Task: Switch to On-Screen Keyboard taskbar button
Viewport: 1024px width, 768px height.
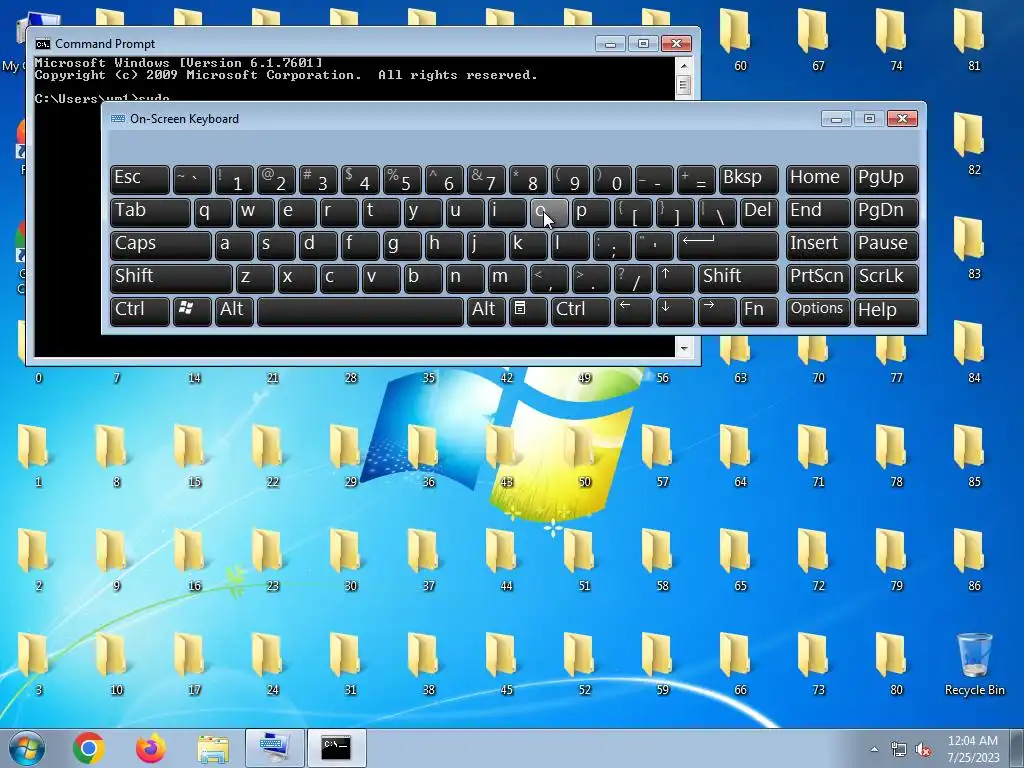Action: [274, 748]
